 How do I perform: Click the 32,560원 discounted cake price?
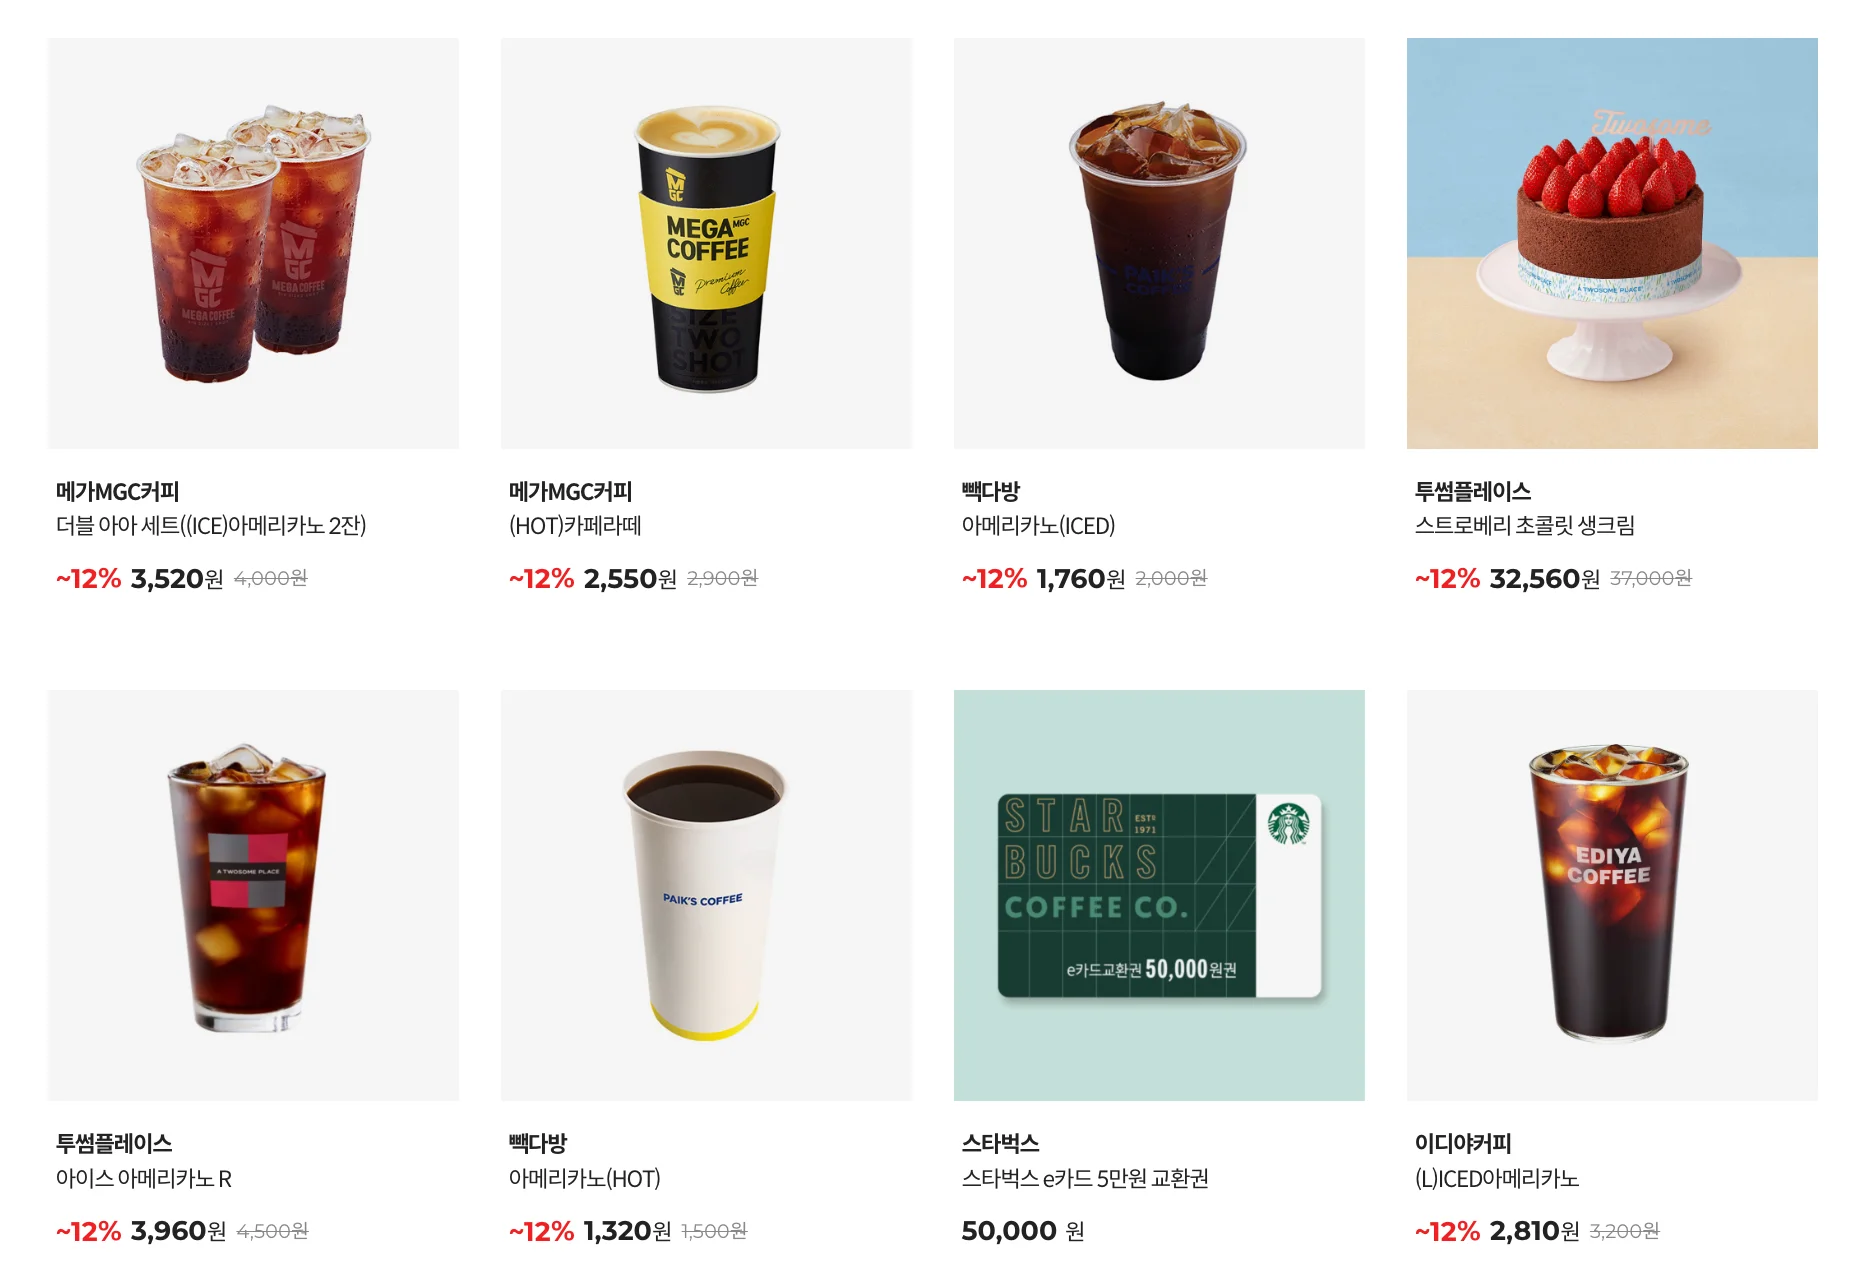tap(1544, 578)
